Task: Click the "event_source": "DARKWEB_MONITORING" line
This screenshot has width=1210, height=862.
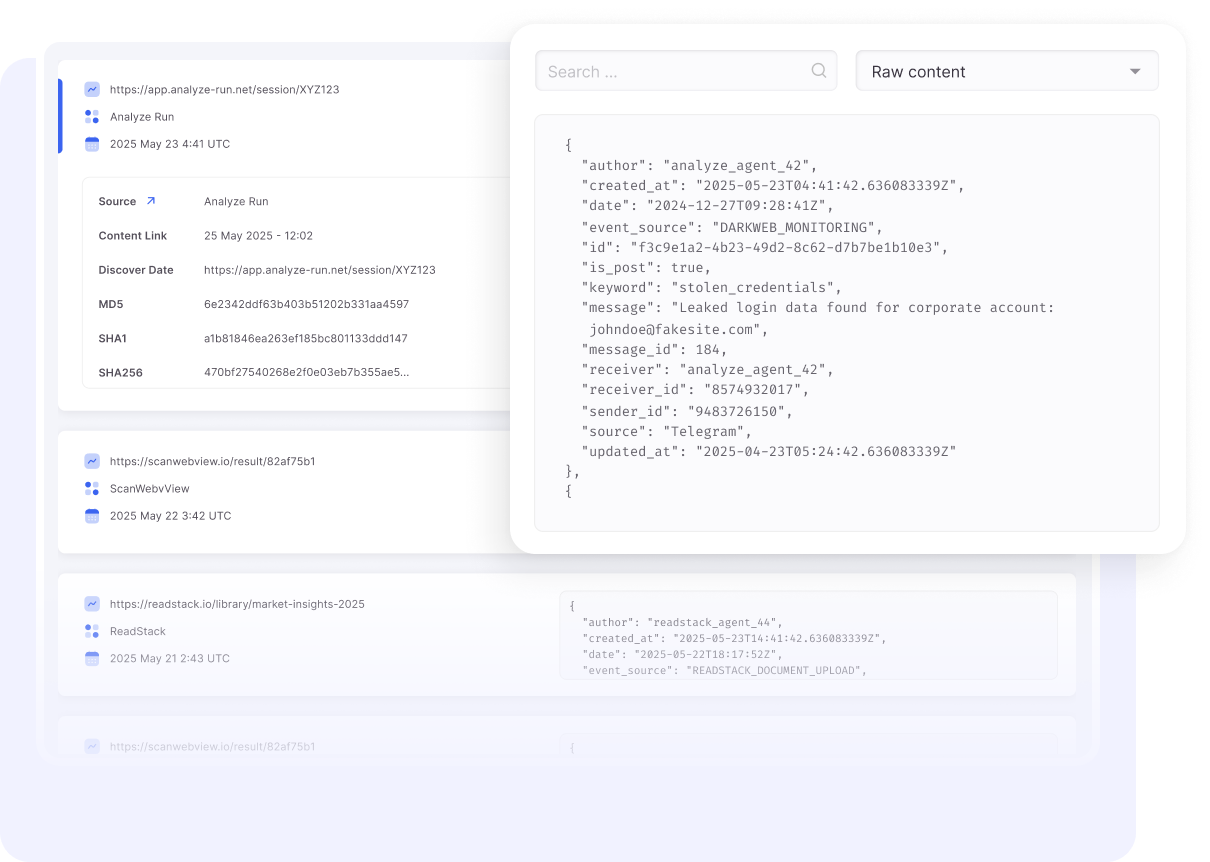Action: 732,227
